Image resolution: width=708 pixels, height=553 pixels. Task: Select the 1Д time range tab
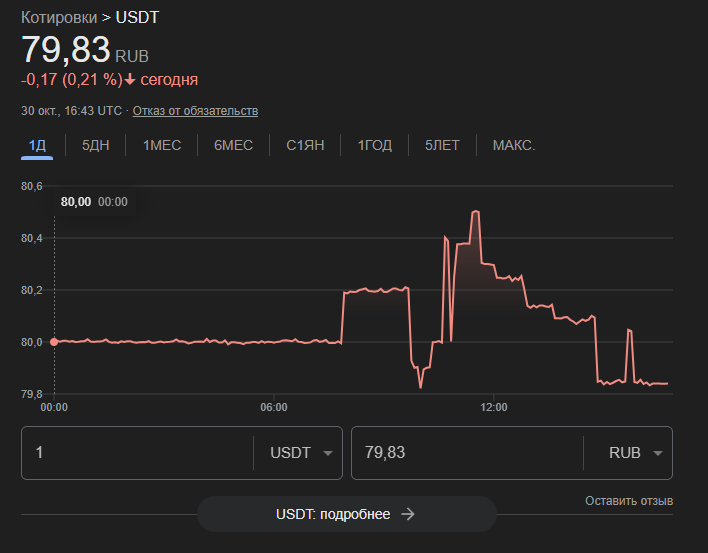[37, 145]
